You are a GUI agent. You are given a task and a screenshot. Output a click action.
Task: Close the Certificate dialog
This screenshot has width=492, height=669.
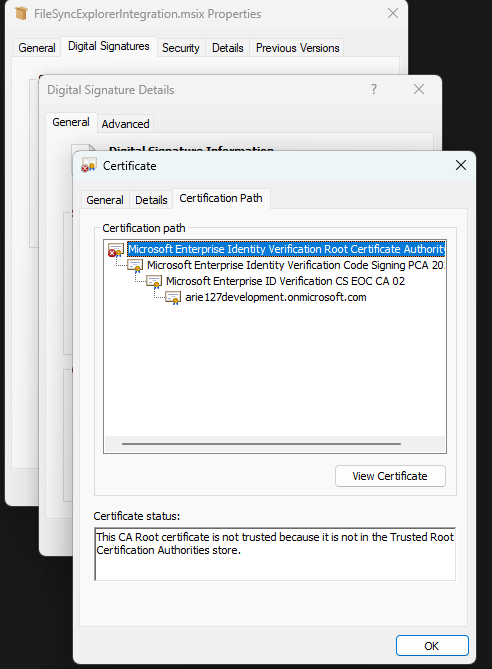click(460, 166)
